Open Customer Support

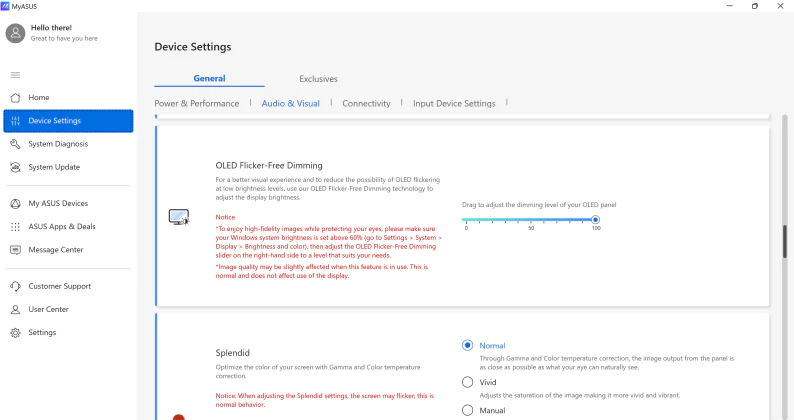pyautogui.click(x=68, y=286)
